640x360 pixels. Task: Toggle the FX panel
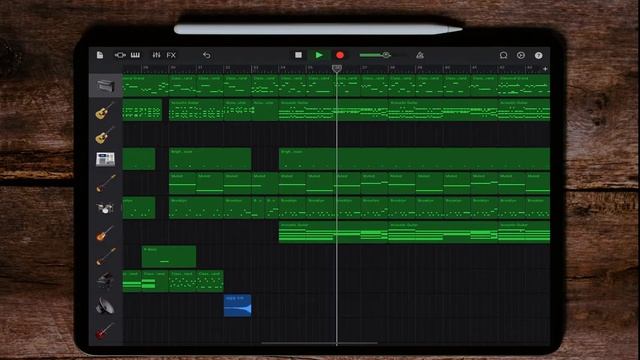[171, 55]
